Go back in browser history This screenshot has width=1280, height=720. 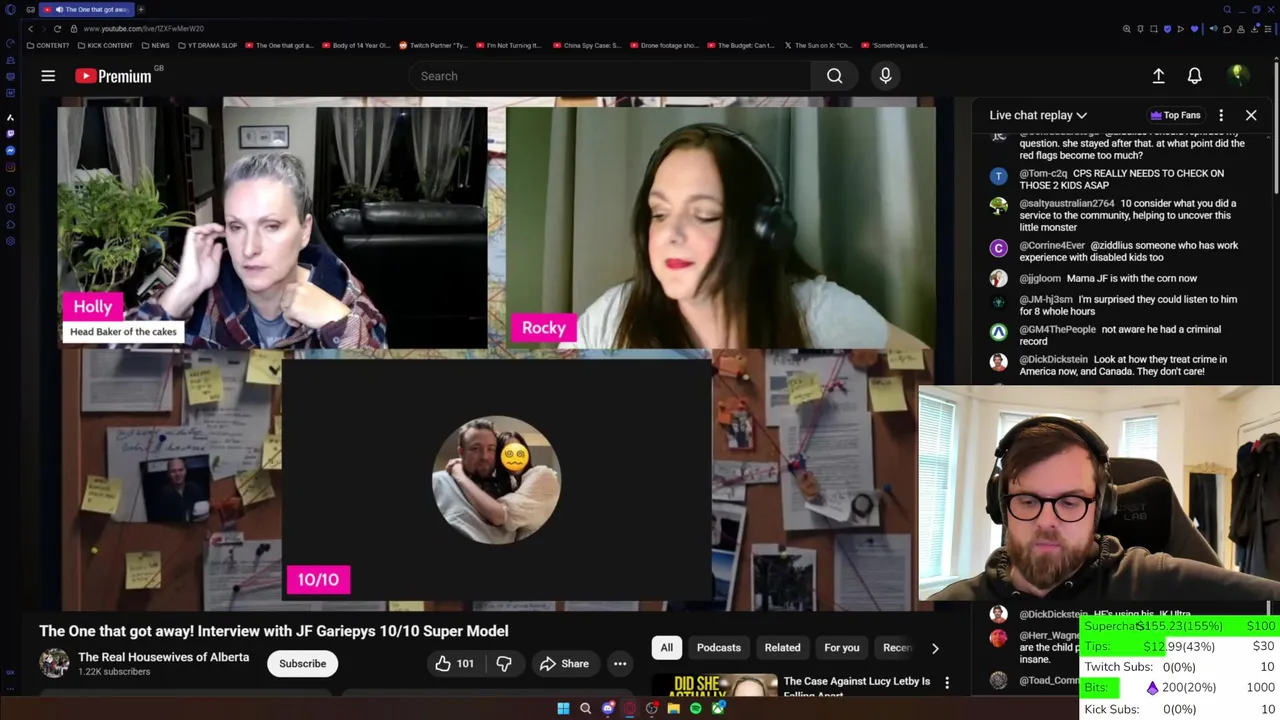coord(30,29)
